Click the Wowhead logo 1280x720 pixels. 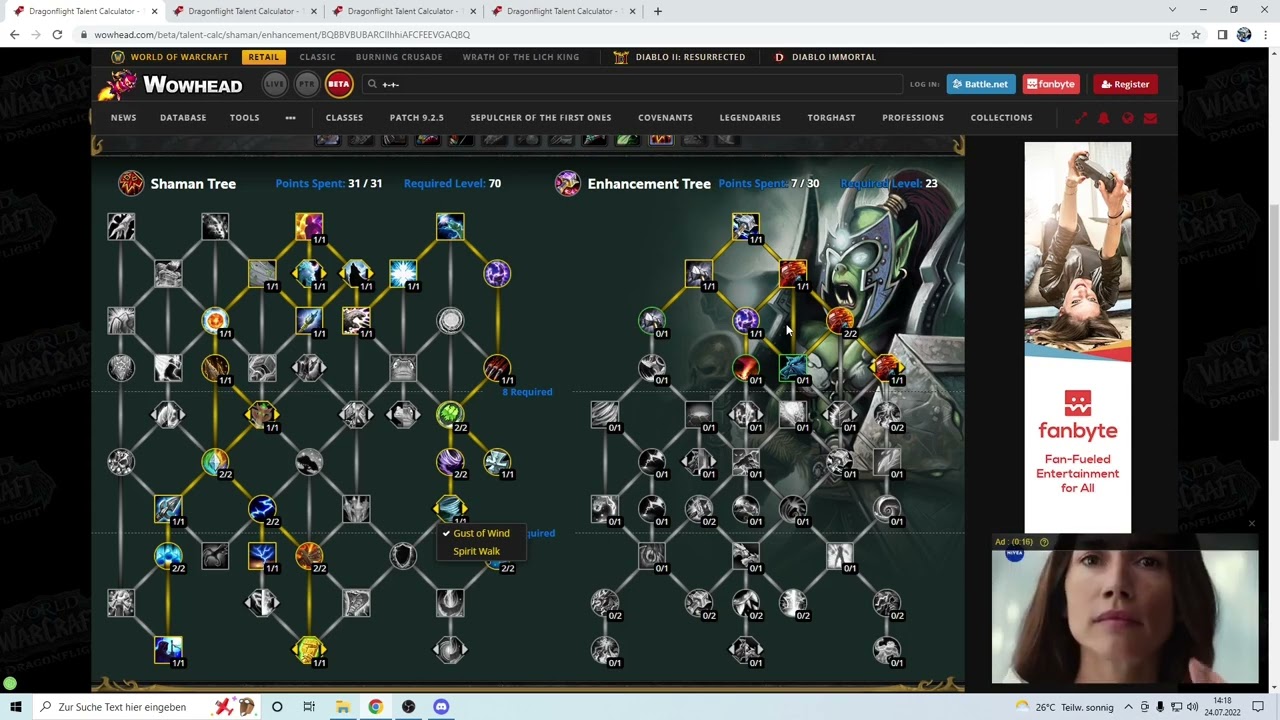tap(170, 85)
